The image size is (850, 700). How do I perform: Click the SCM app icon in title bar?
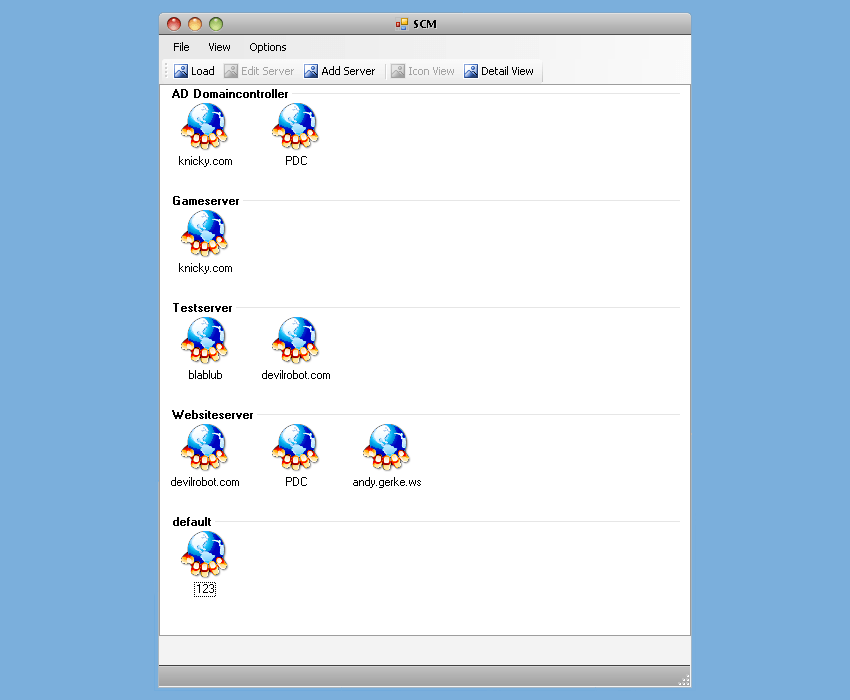tap(402, 24)
